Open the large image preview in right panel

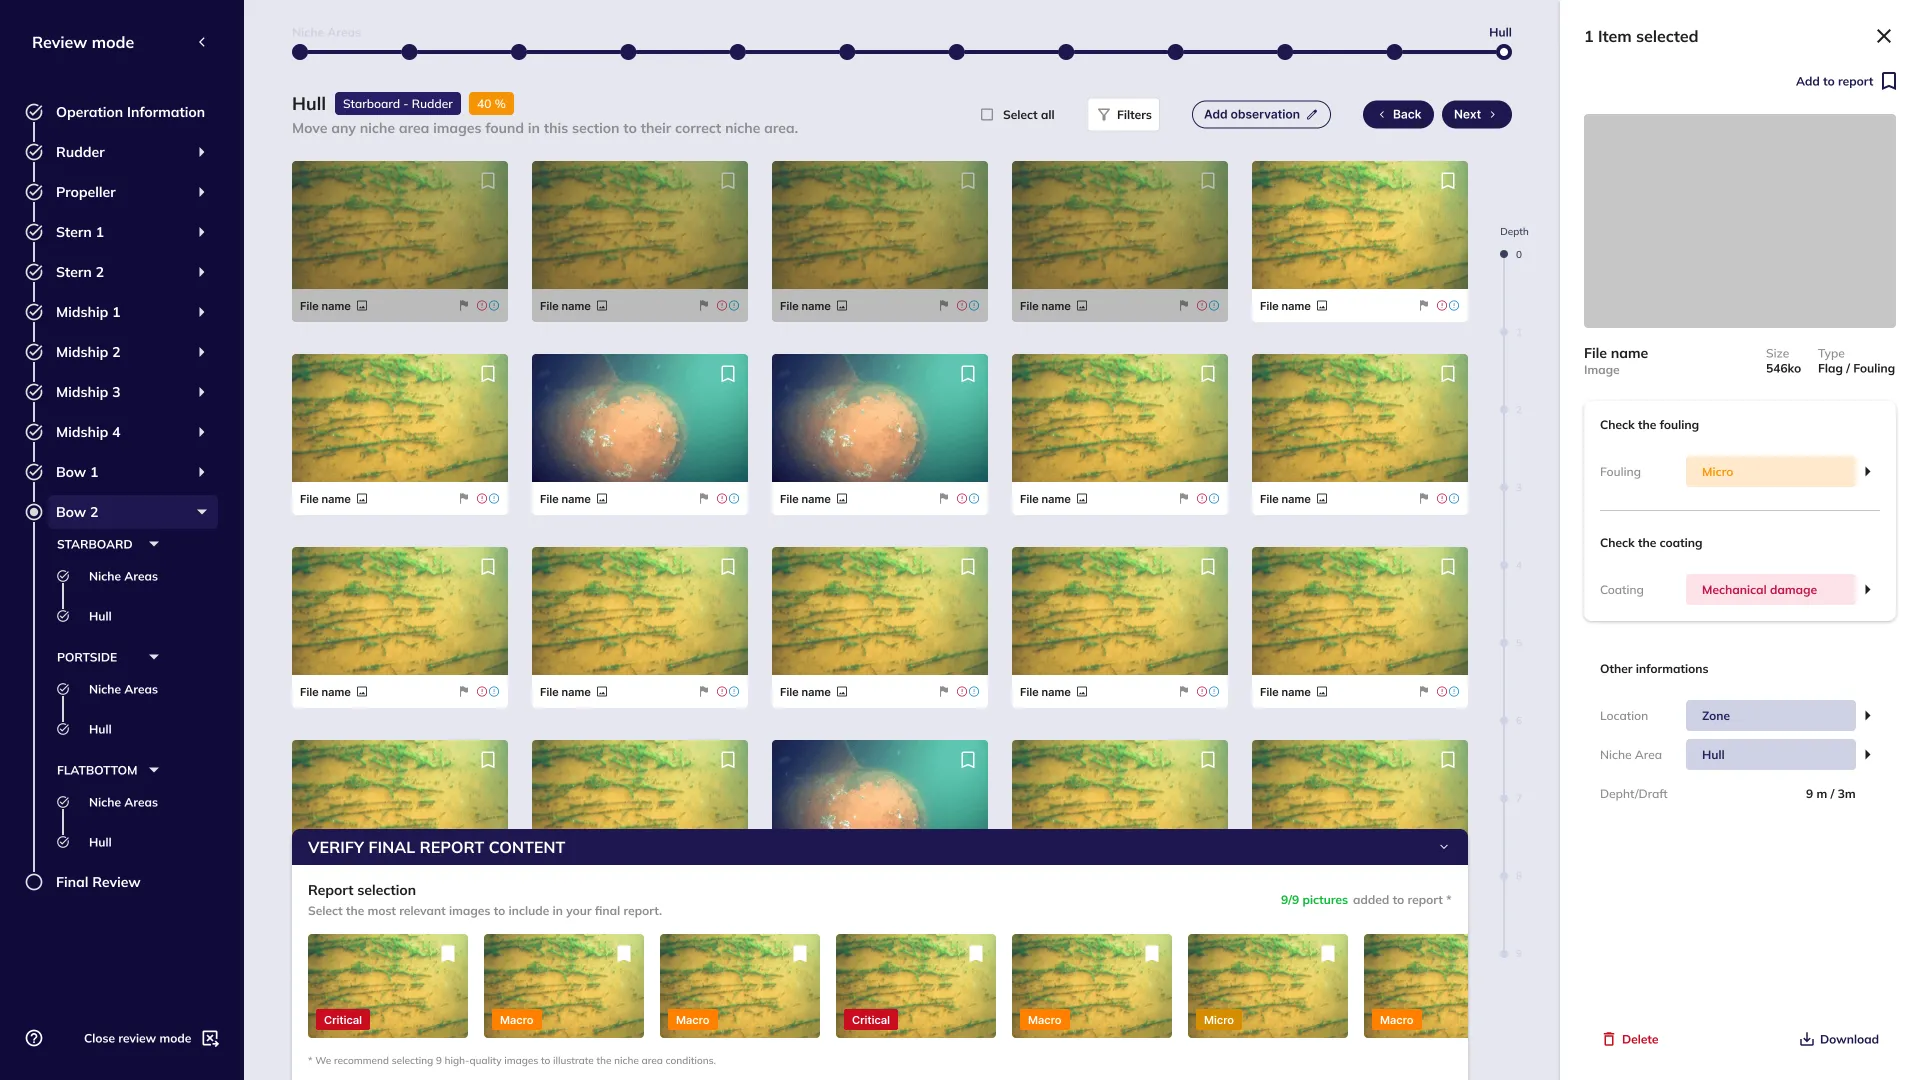tap(1740, 221)
